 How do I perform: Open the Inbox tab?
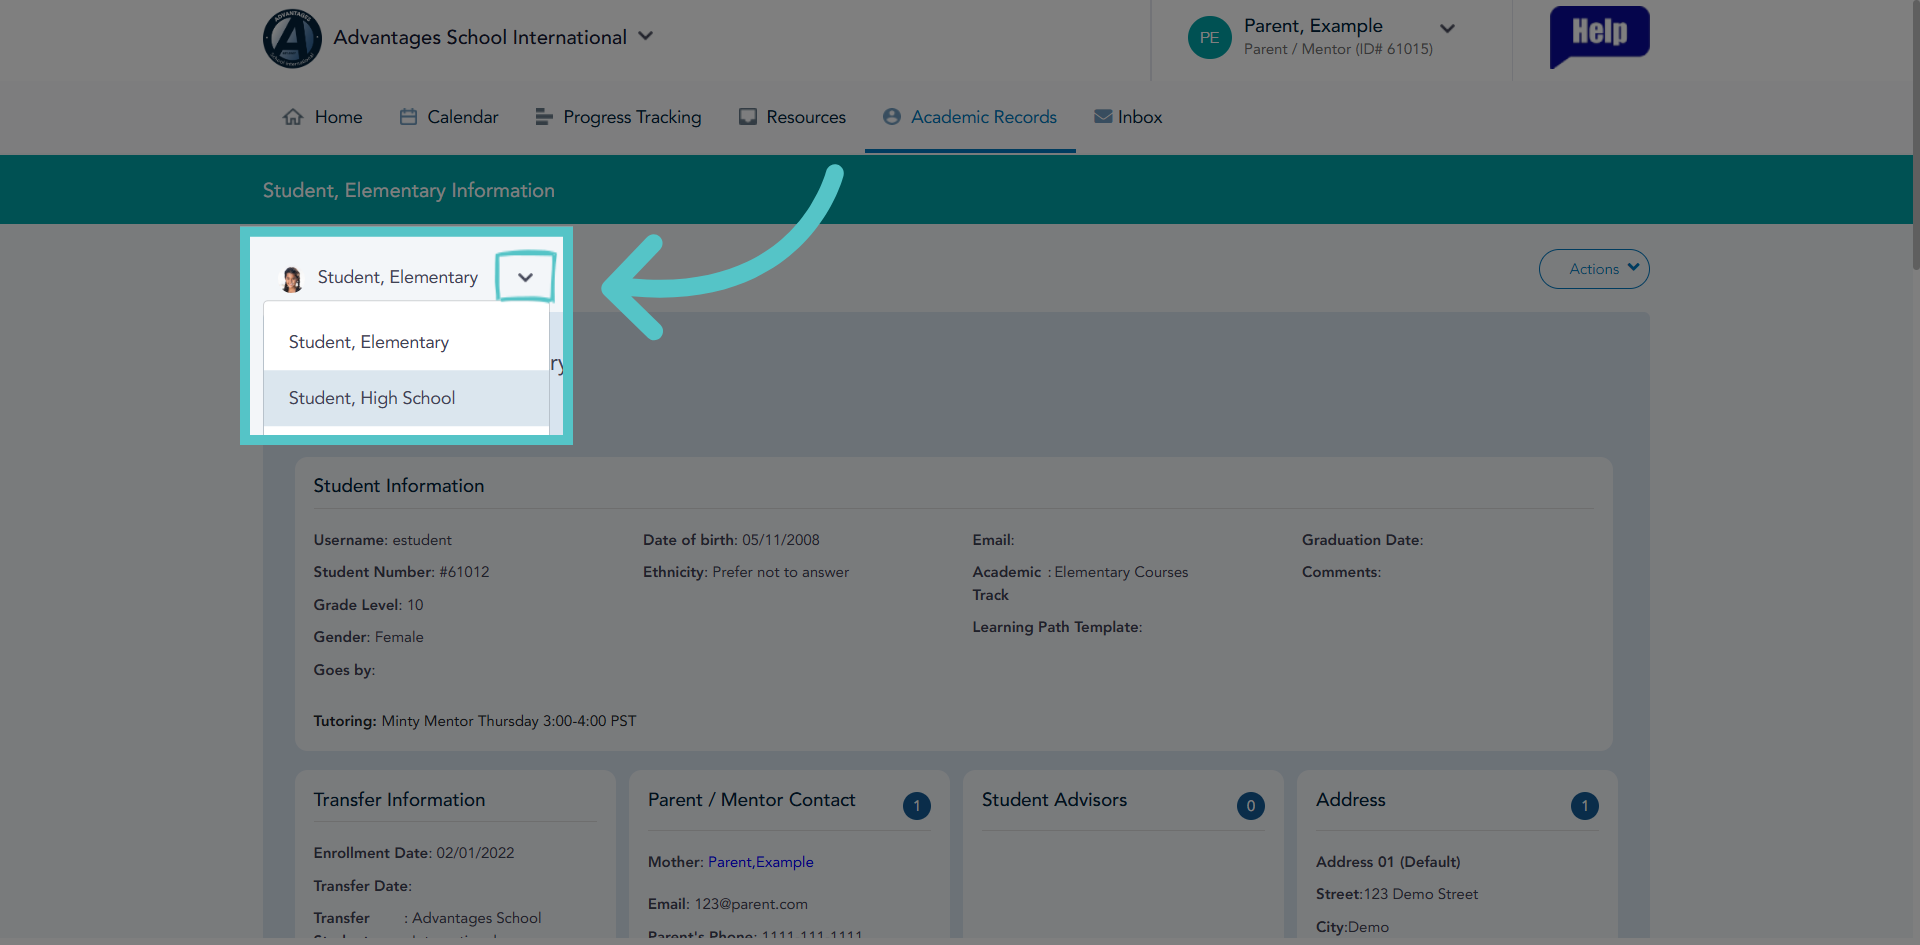pos(1128,117)
